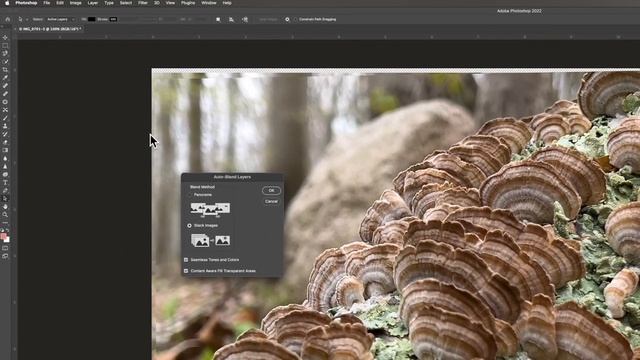Click OK in Auto-Blend Layers dialog
The image size is (640, 360).
point(271,190)
